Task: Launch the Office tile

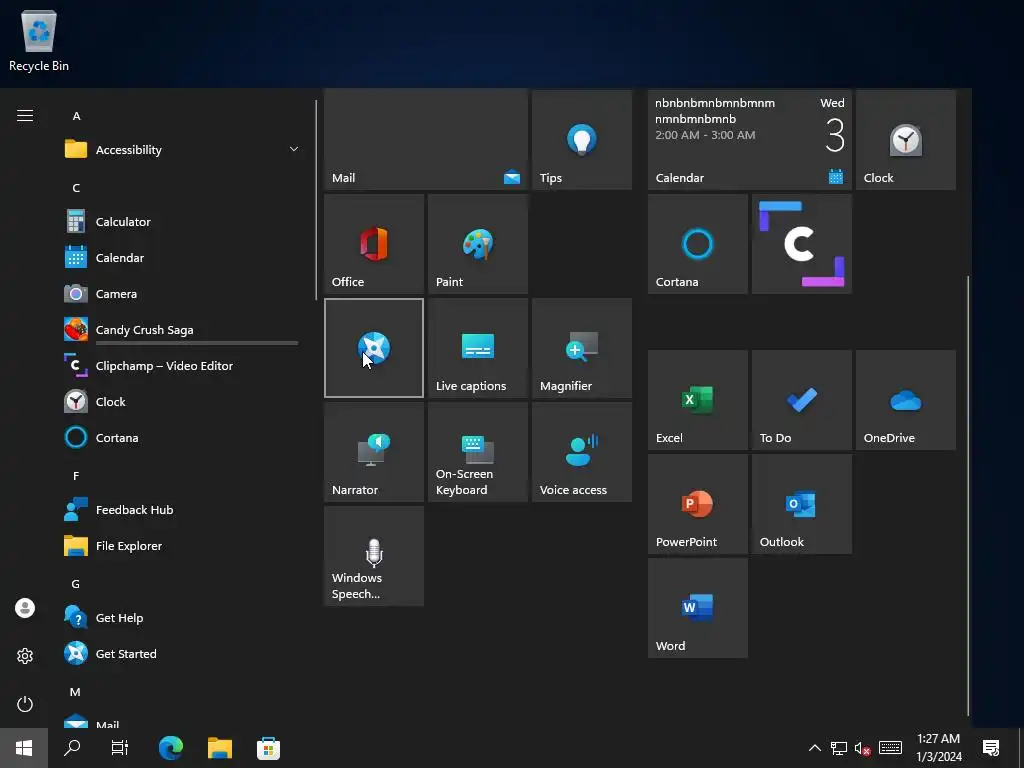Action: [x=374, y=244]
